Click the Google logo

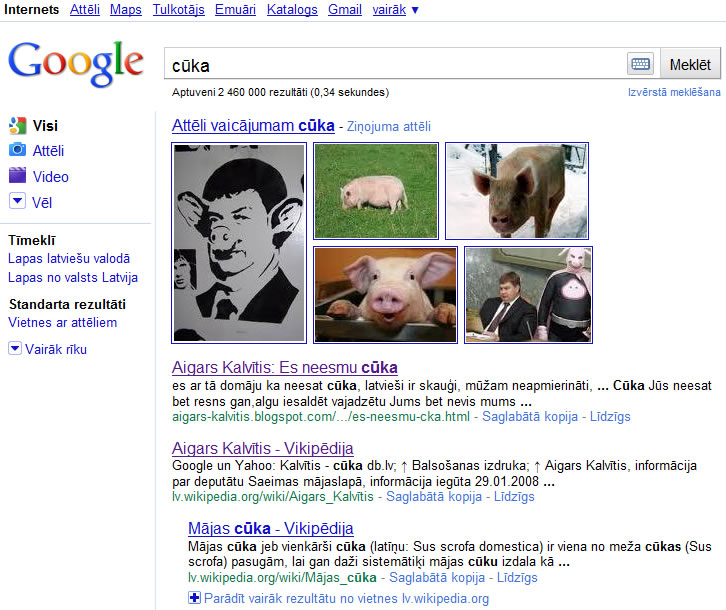76,63
